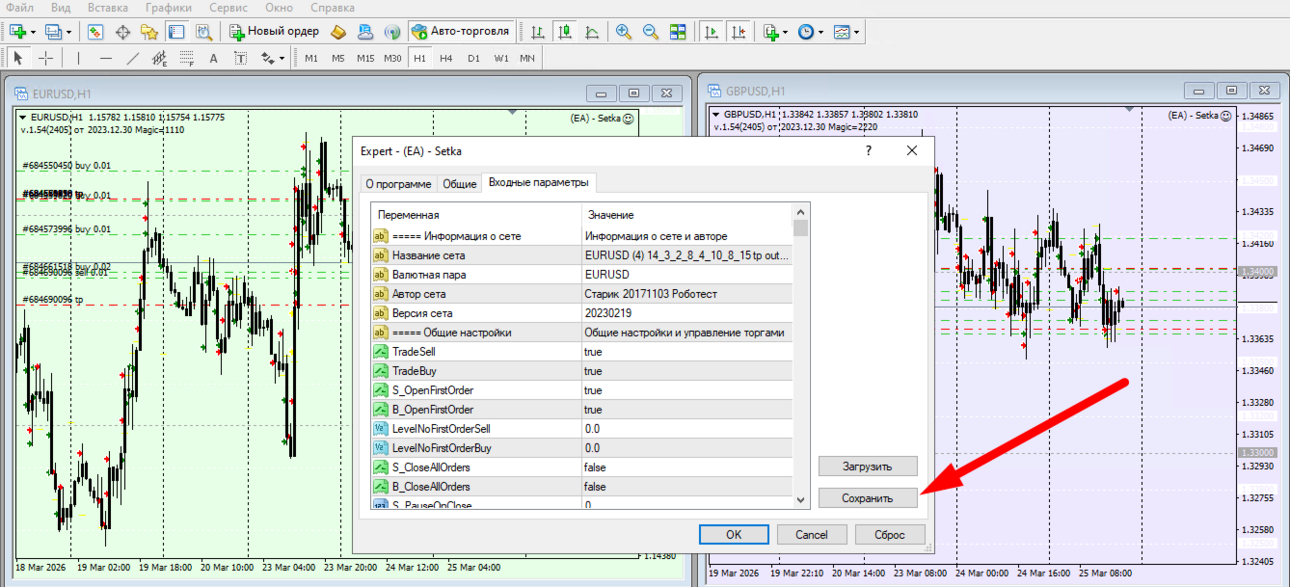The height and width of the screenshot is (587, 1290).
Task: Switch to the M1 timeframe
Action: click(x=311, y=58)
